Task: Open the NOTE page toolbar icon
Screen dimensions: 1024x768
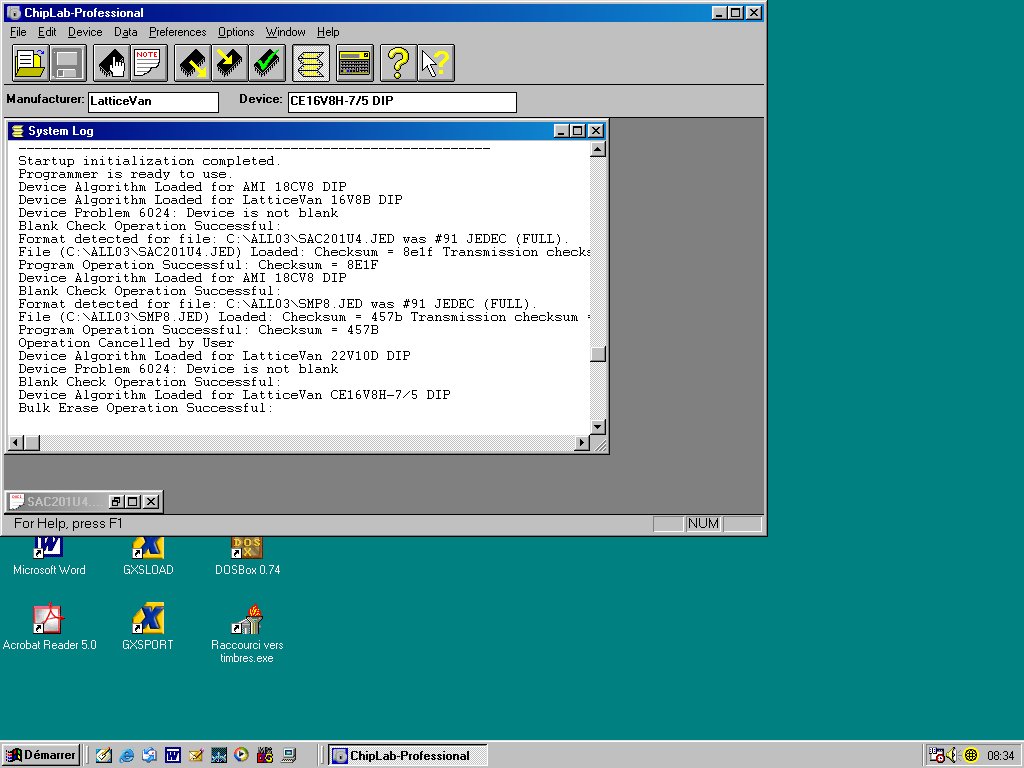Action: click(149, 64)
